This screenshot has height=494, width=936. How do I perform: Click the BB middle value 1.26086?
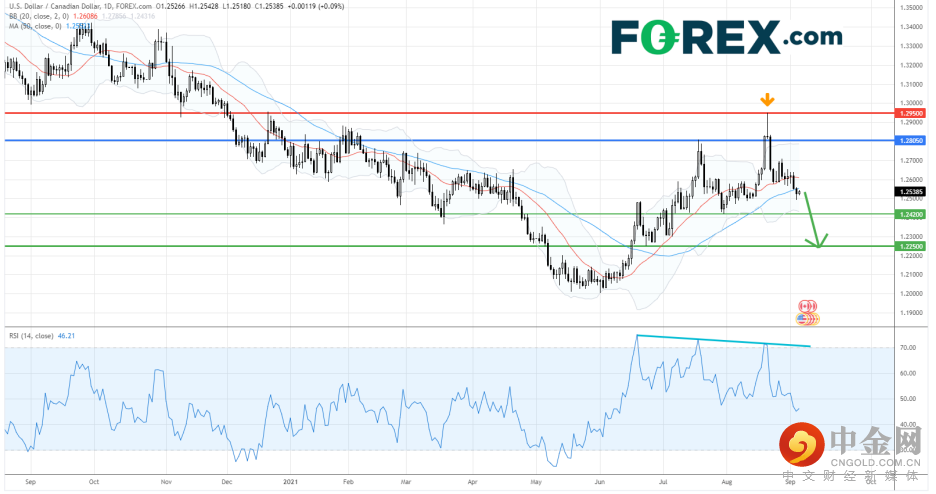point(85,16)
